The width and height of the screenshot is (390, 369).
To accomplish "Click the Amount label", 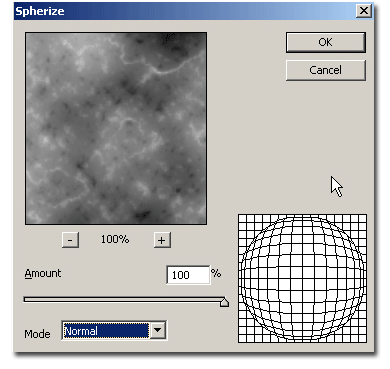I will tap(43, 274).
